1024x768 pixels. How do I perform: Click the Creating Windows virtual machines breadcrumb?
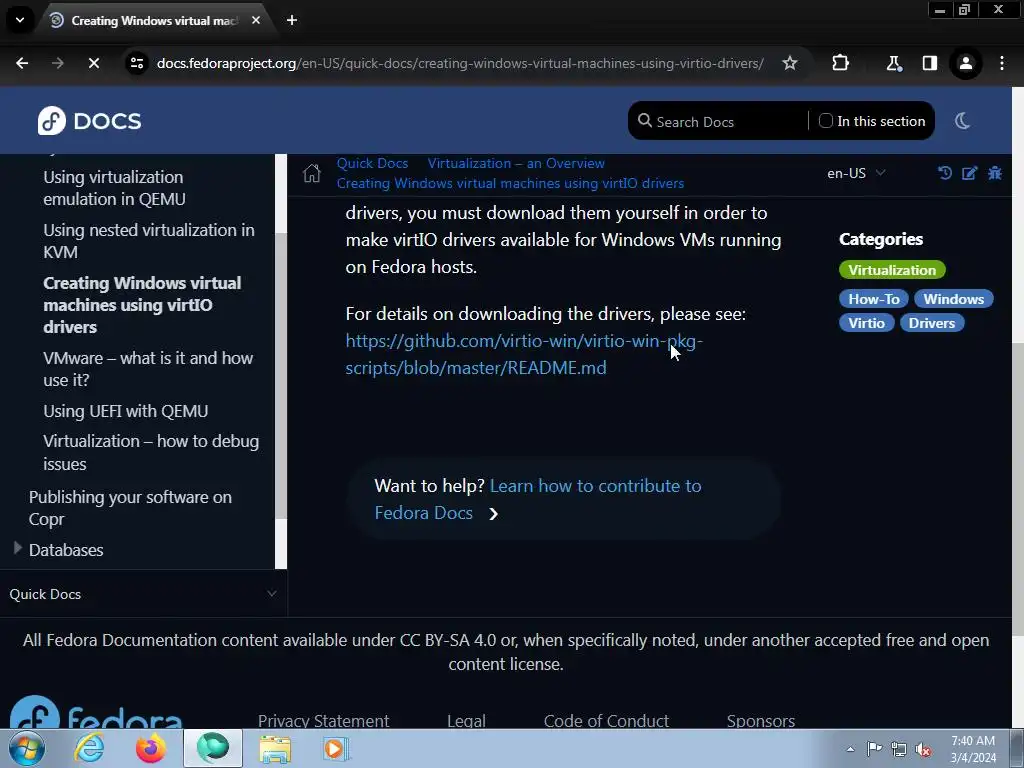point(510,184)
